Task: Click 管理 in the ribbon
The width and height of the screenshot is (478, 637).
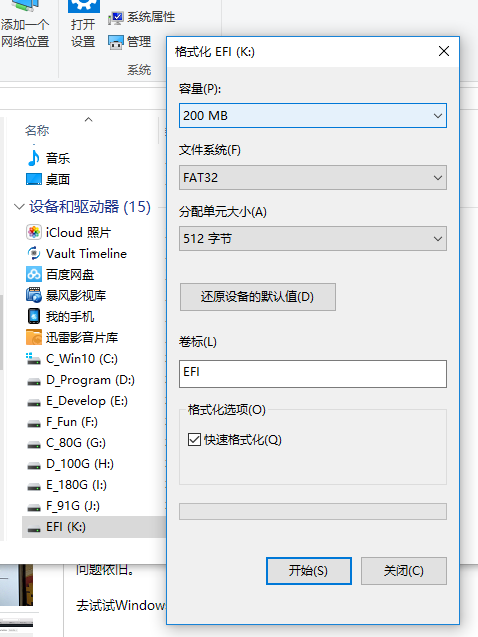Action: pos(130,41)
